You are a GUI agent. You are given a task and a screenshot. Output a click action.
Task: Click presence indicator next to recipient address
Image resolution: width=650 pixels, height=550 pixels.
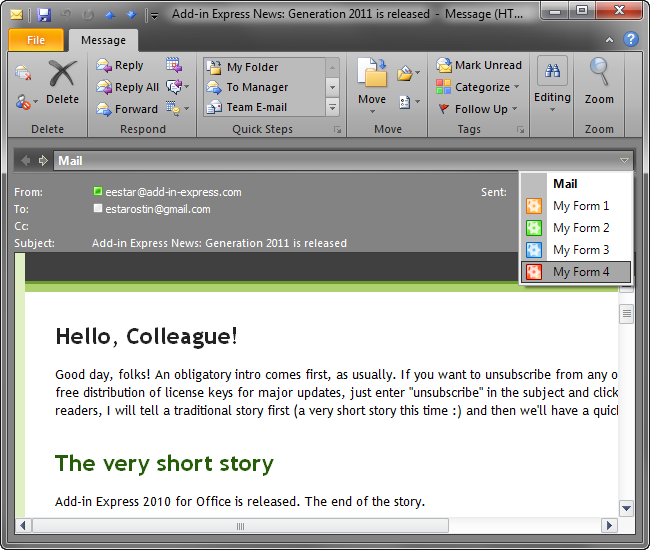(98, 208)
